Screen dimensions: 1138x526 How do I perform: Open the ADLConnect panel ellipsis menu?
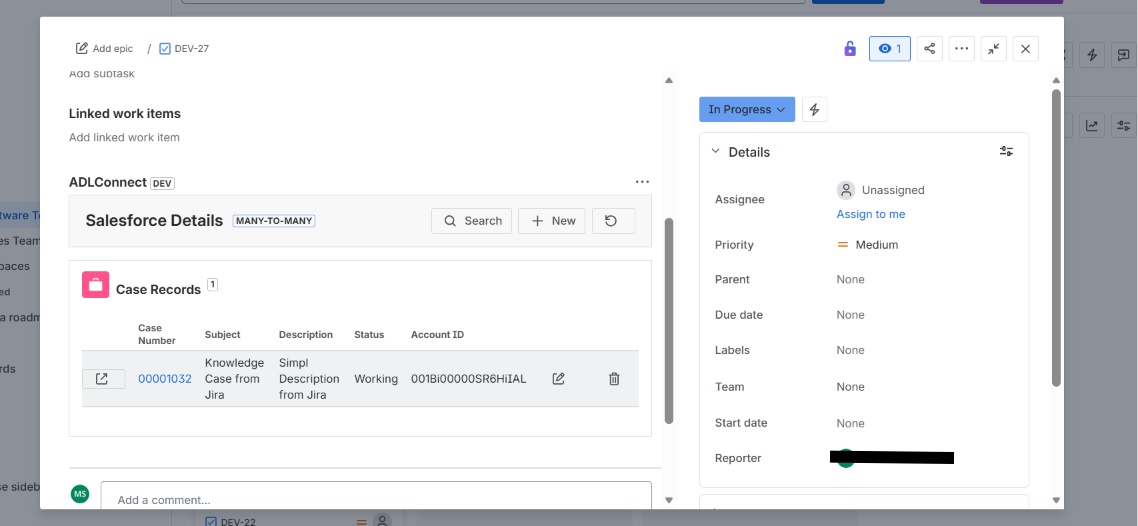point(642,182)
